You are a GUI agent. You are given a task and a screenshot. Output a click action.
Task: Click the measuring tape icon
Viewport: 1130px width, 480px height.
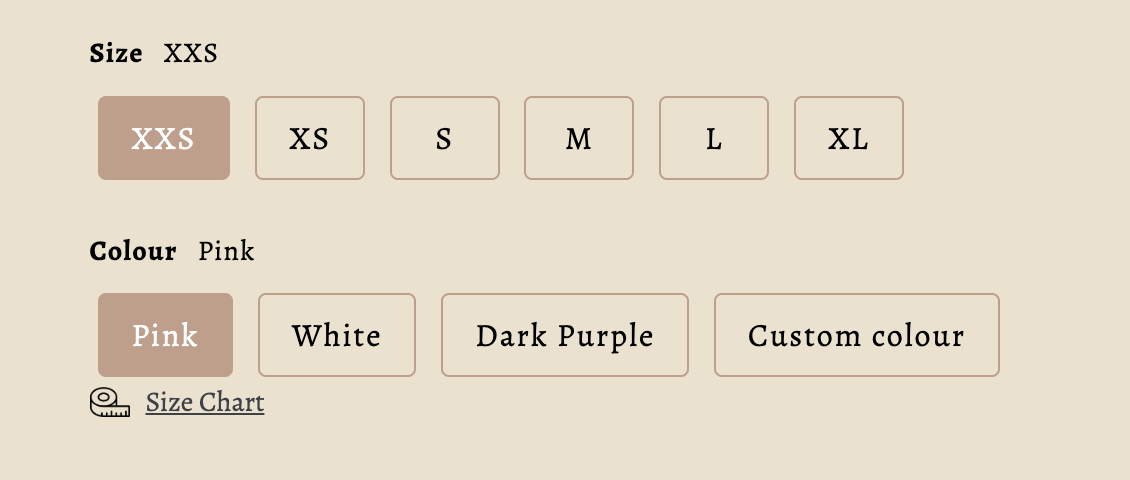point(110,403)
